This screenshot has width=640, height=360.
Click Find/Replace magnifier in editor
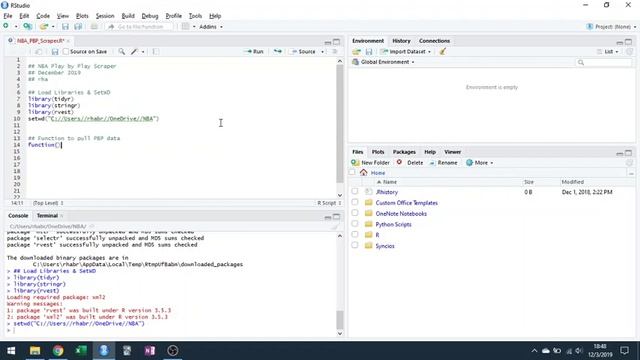point(122,52)
